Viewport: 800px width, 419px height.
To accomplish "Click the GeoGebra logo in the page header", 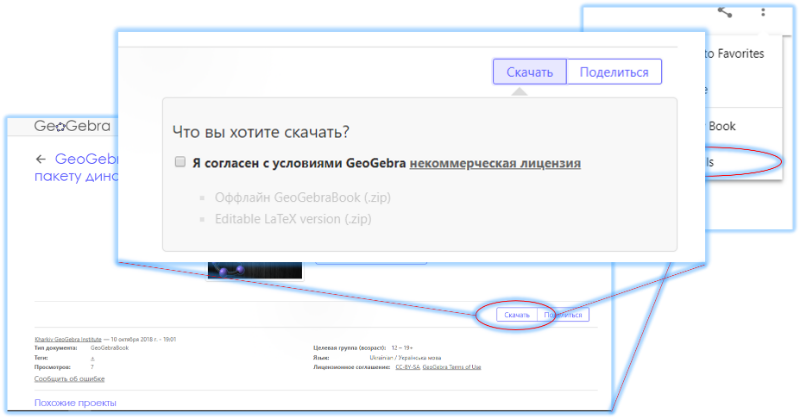I will click(72, 126).
